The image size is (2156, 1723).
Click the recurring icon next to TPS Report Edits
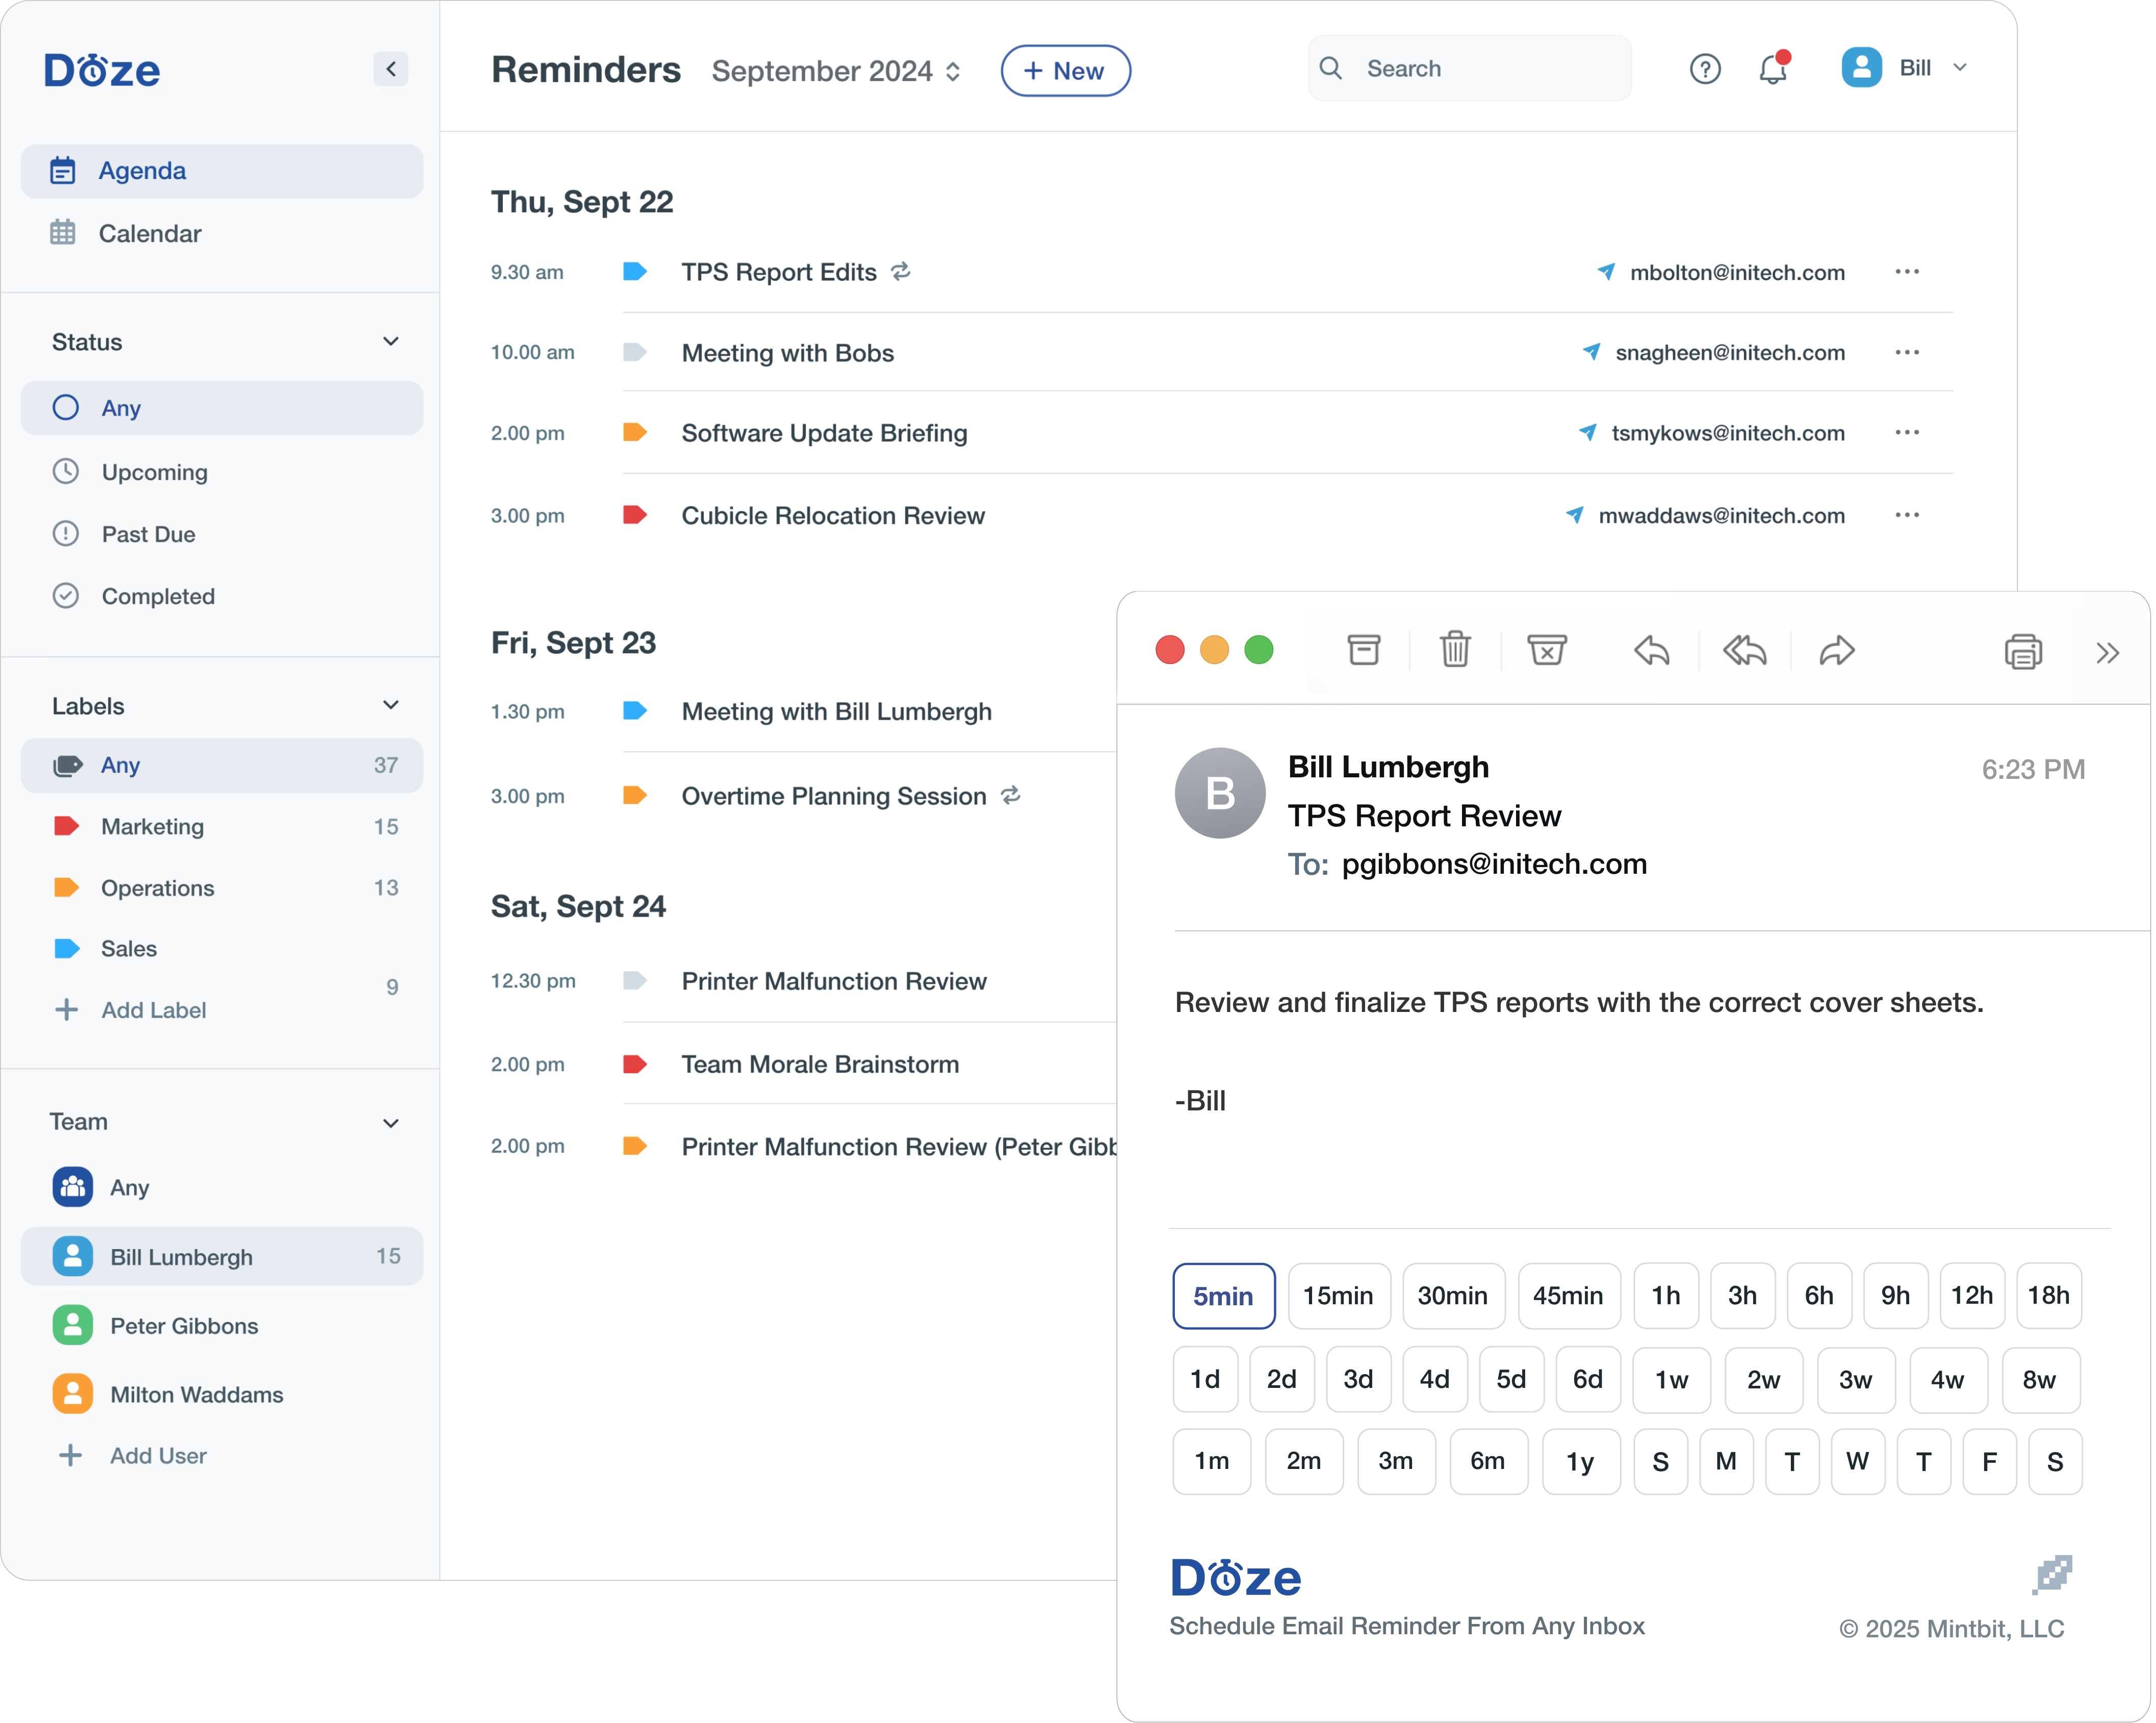(901, 272)
